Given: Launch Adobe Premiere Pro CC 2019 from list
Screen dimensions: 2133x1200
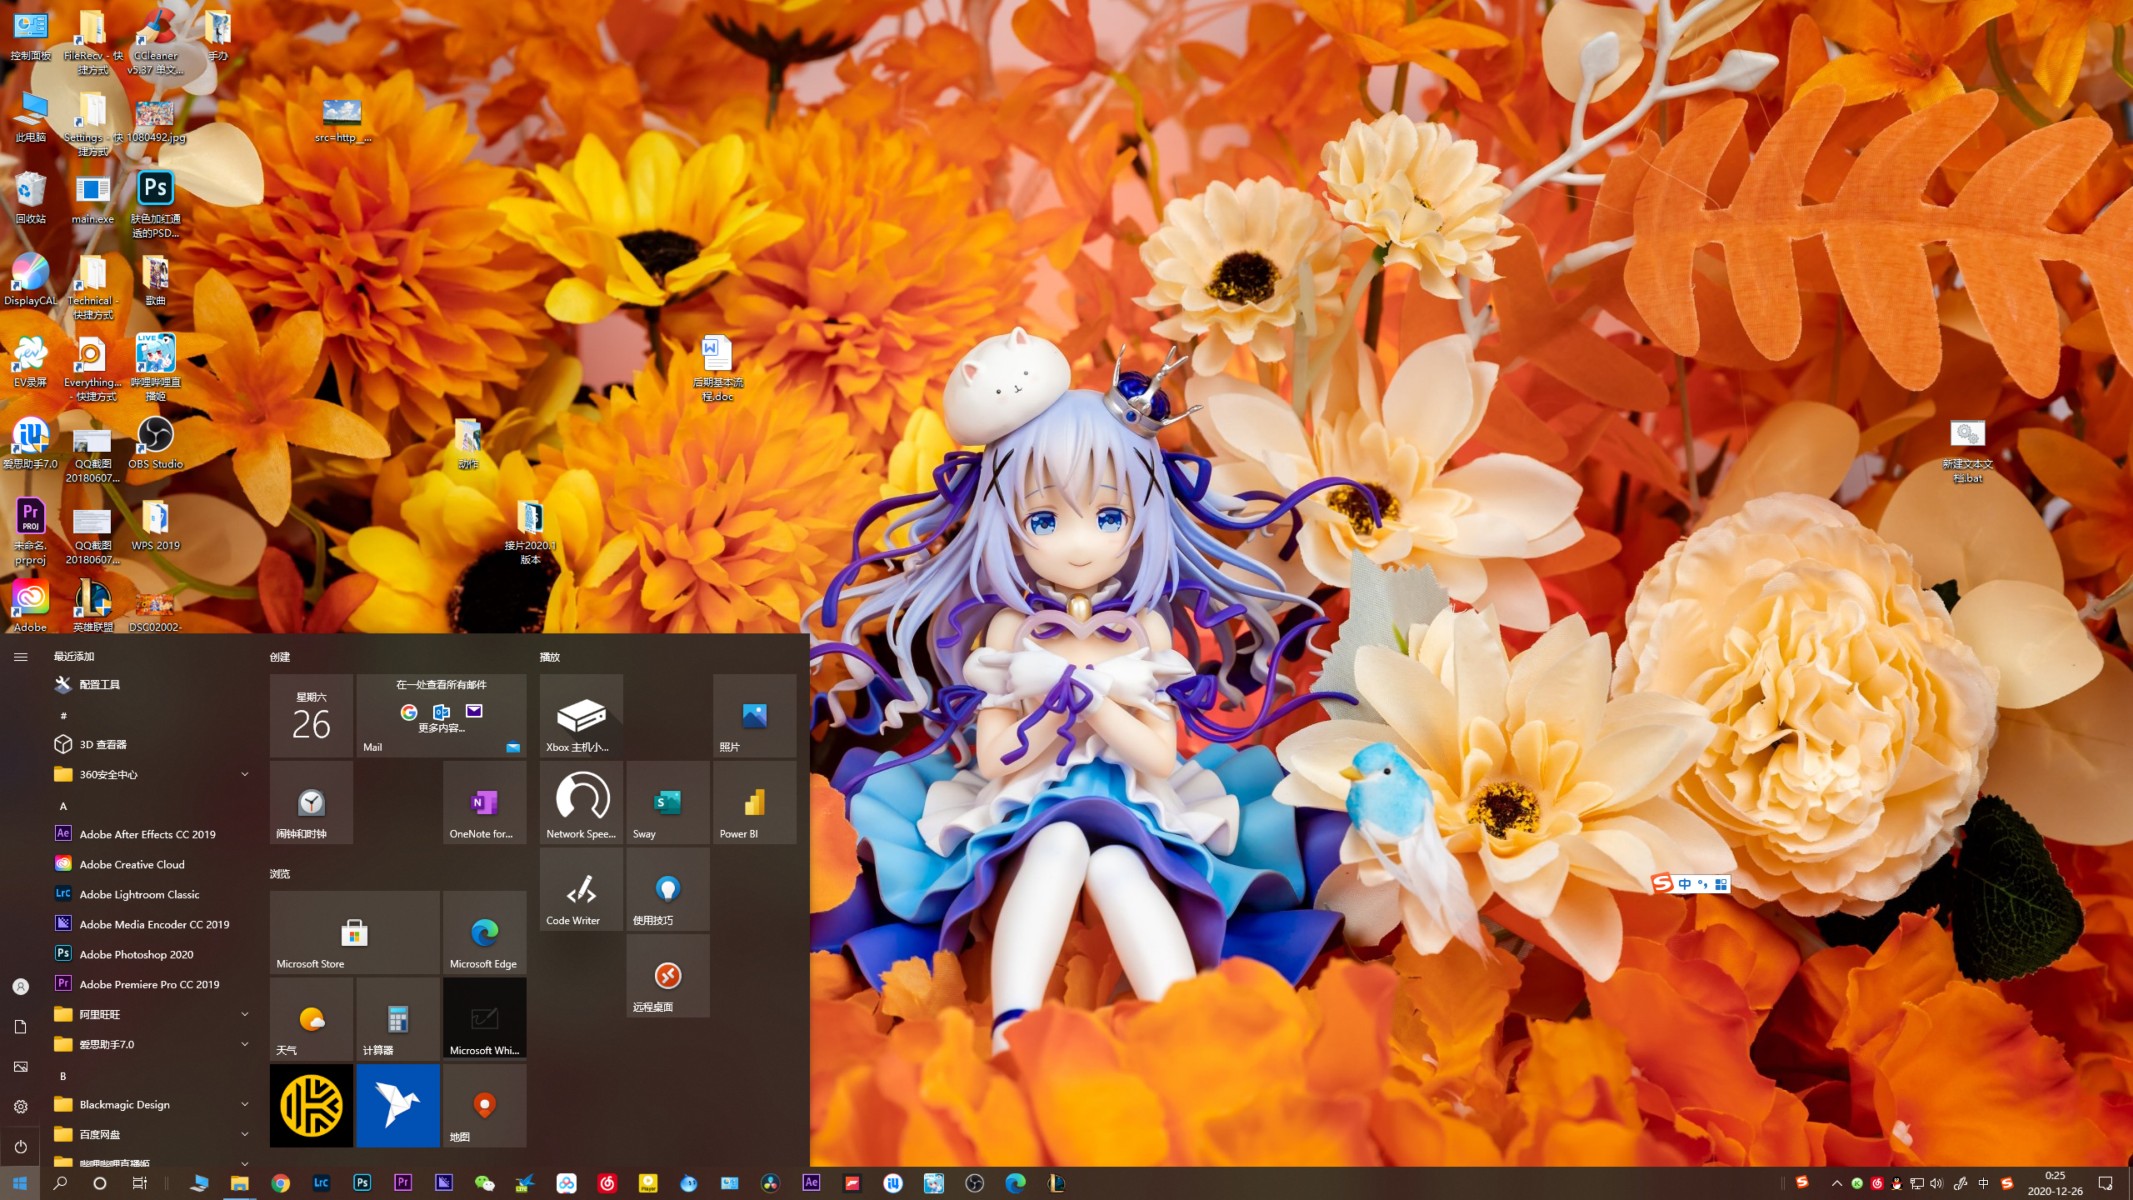Looking at the screenshot, I should pos(151,984).
